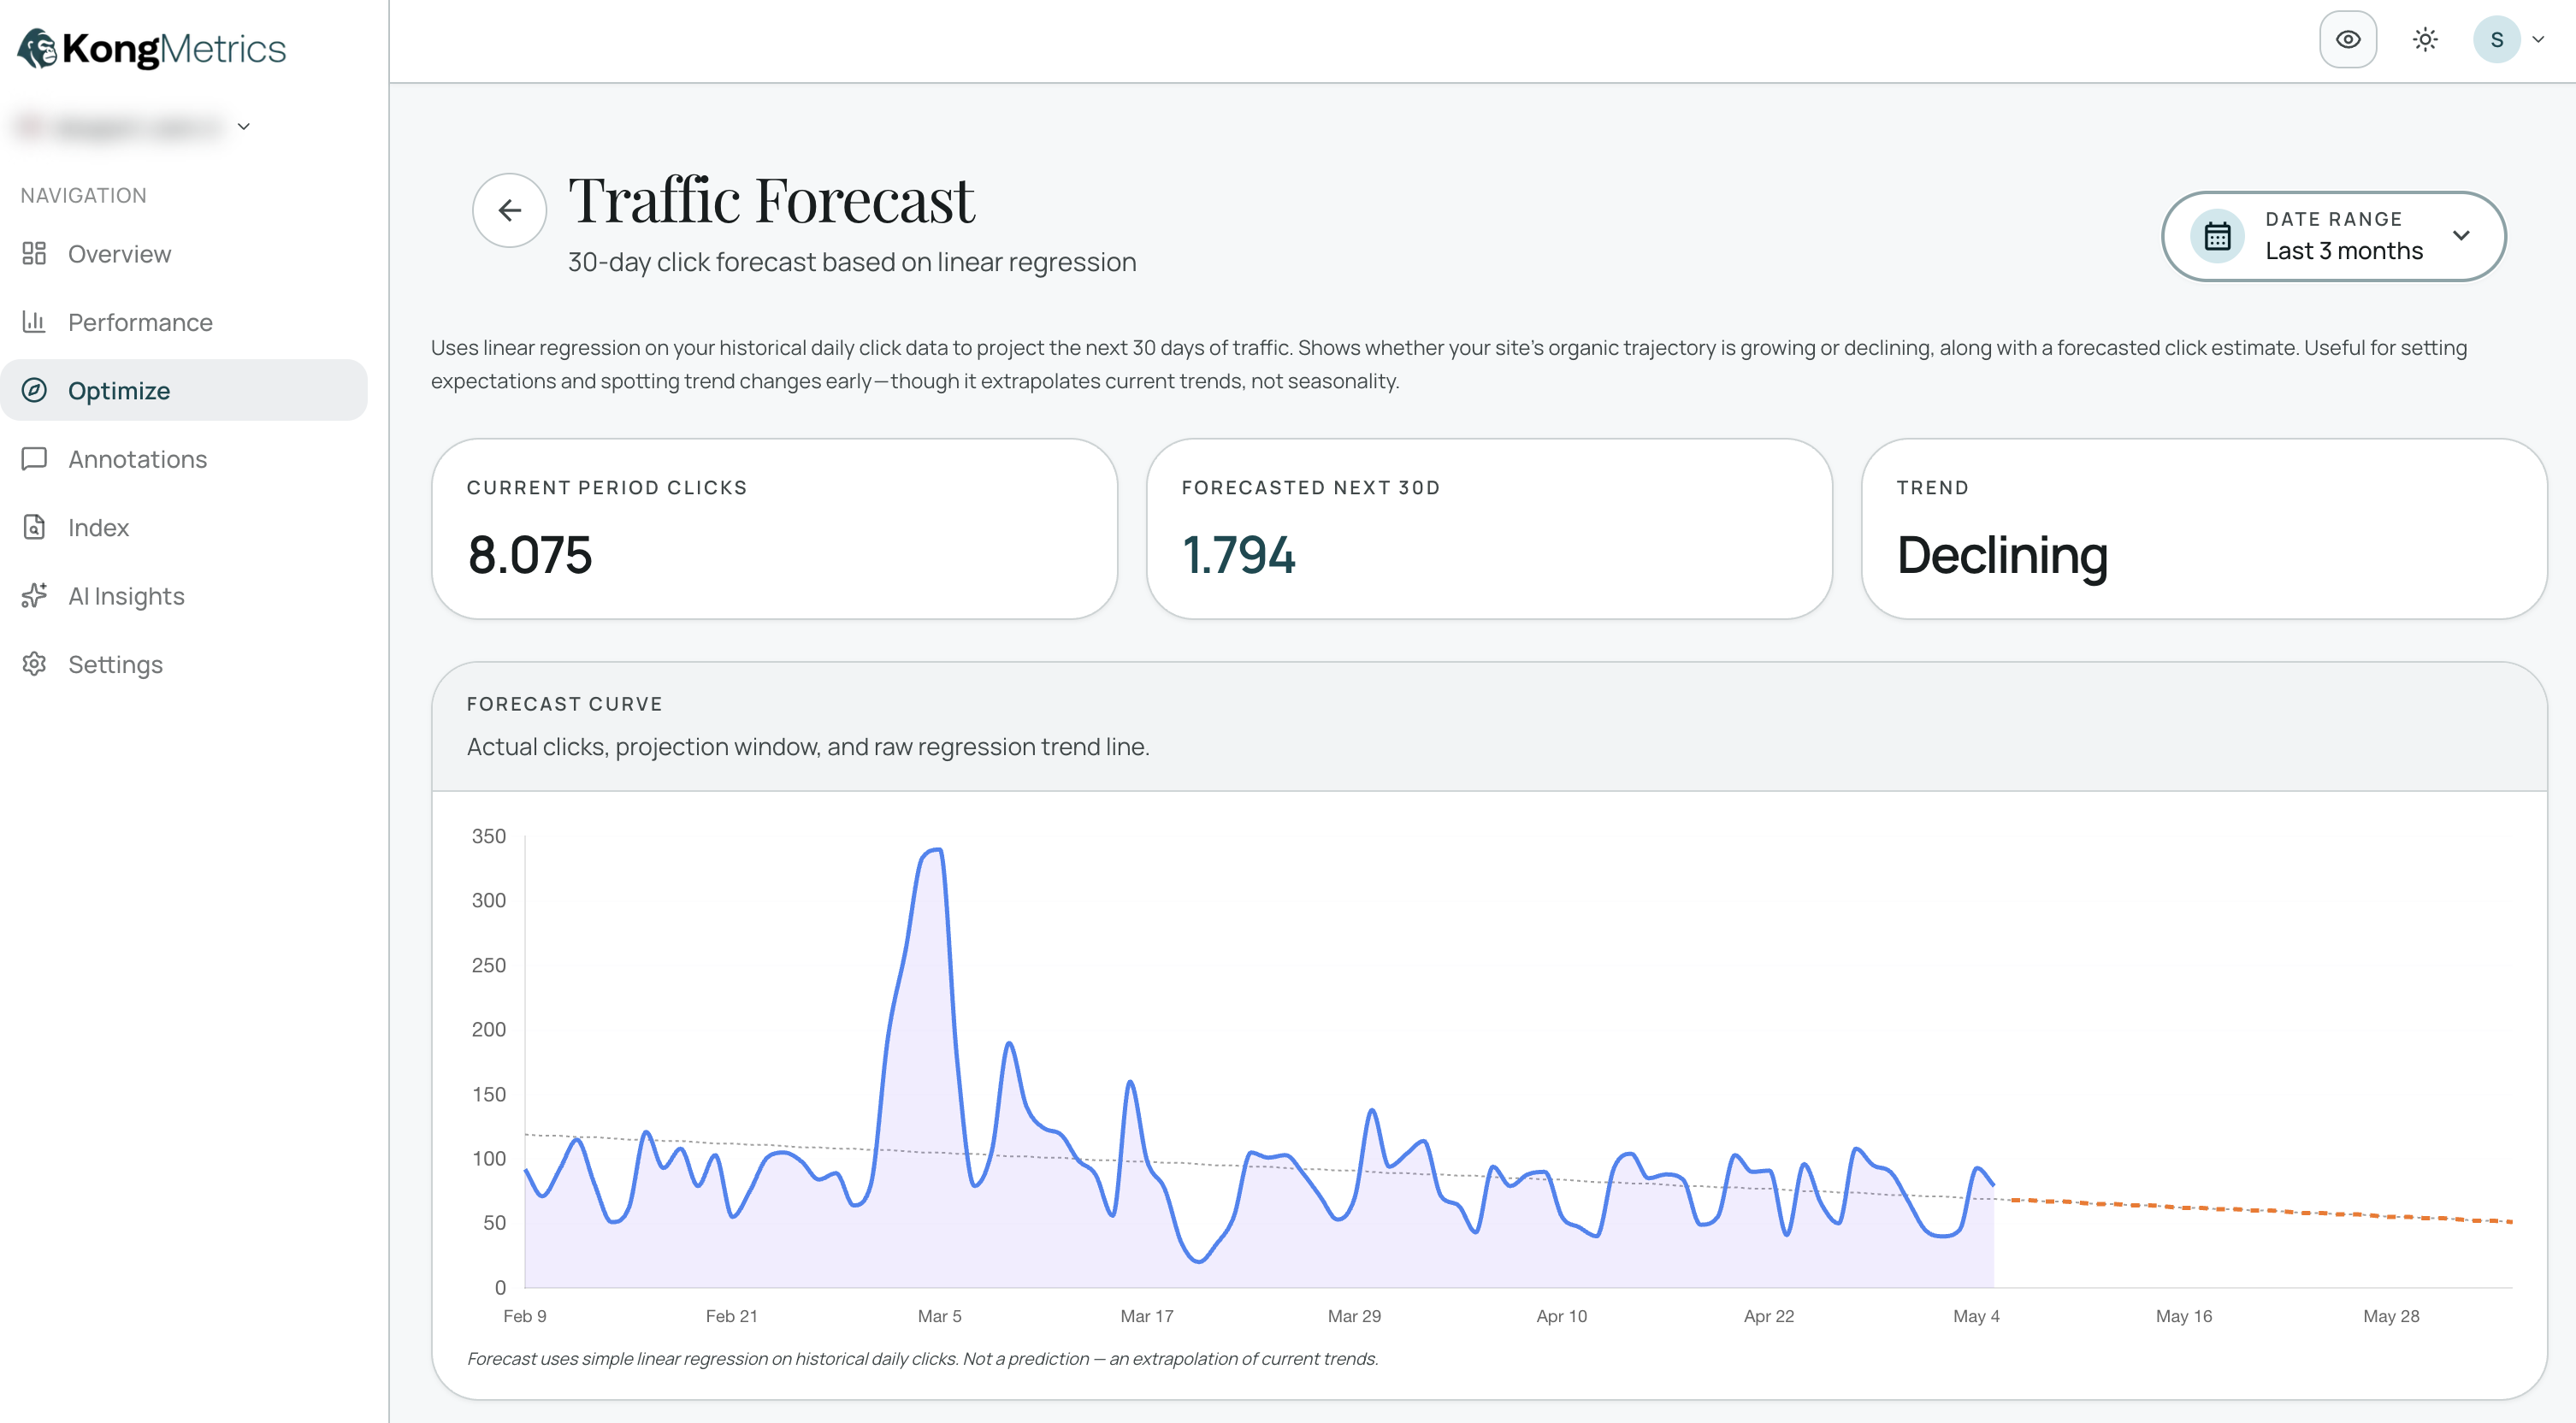Open the Settings navigation item
The width and height of the screenshot is (2576, 1423).
(184, 664)
